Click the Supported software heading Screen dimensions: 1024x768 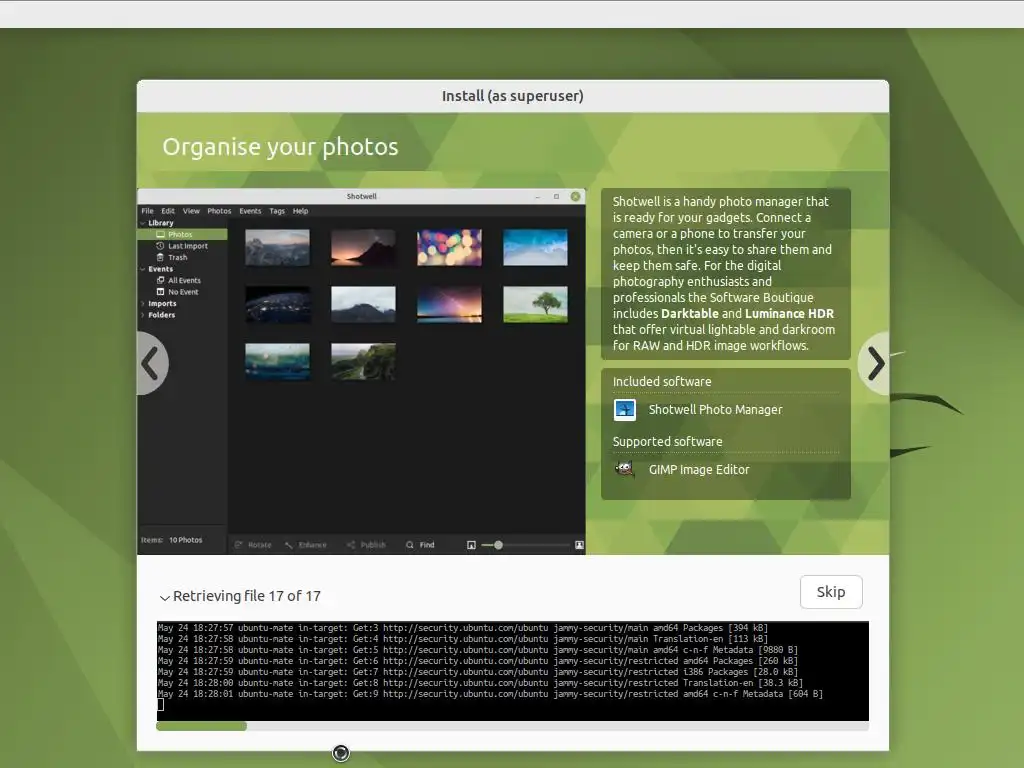pyautogui.click(x=667, y=441)
